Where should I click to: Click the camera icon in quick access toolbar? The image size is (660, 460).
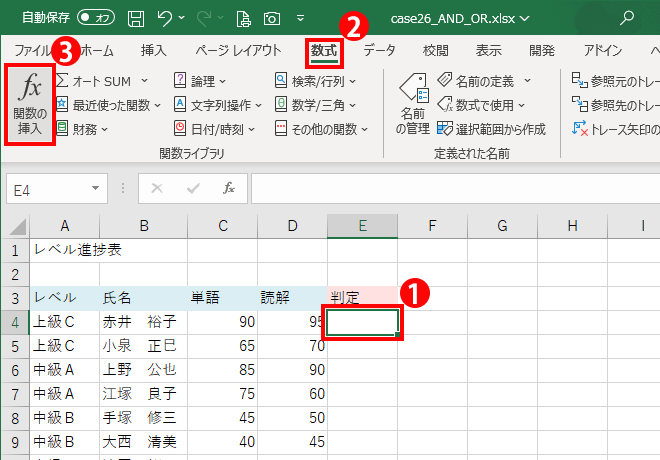point(271,18)
